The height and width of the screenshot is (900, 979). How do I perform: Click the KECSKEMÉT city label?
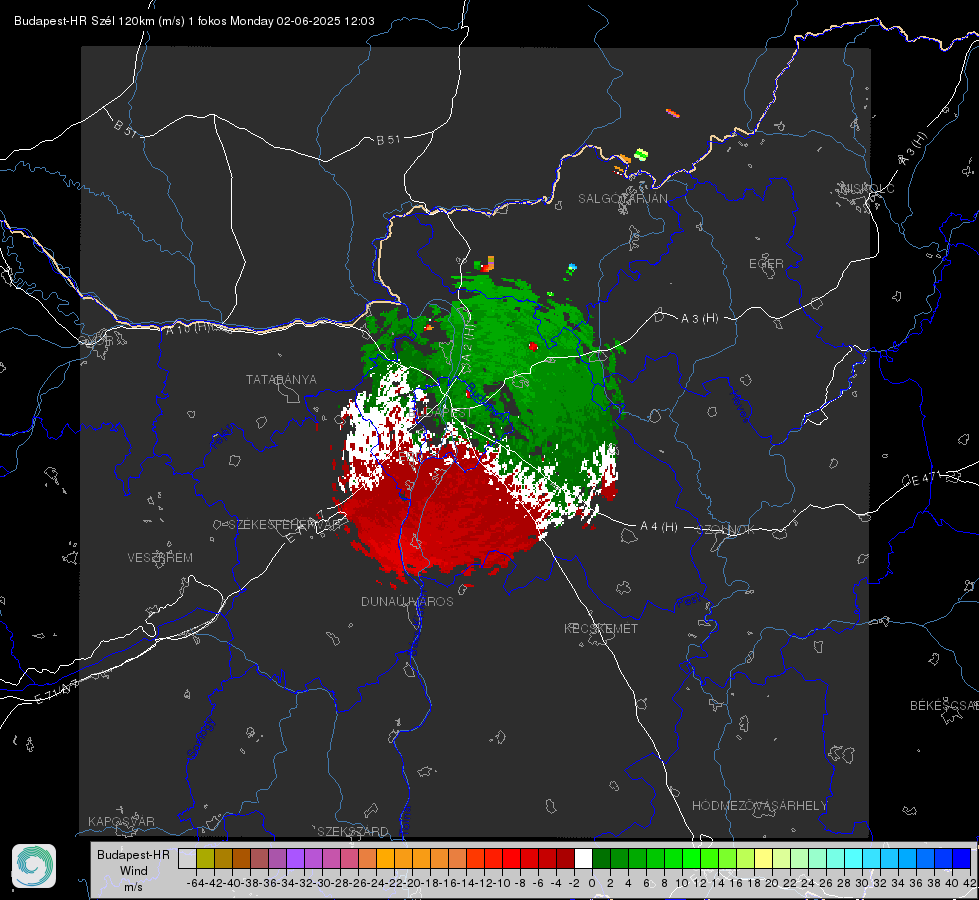(x=601, y=628)
